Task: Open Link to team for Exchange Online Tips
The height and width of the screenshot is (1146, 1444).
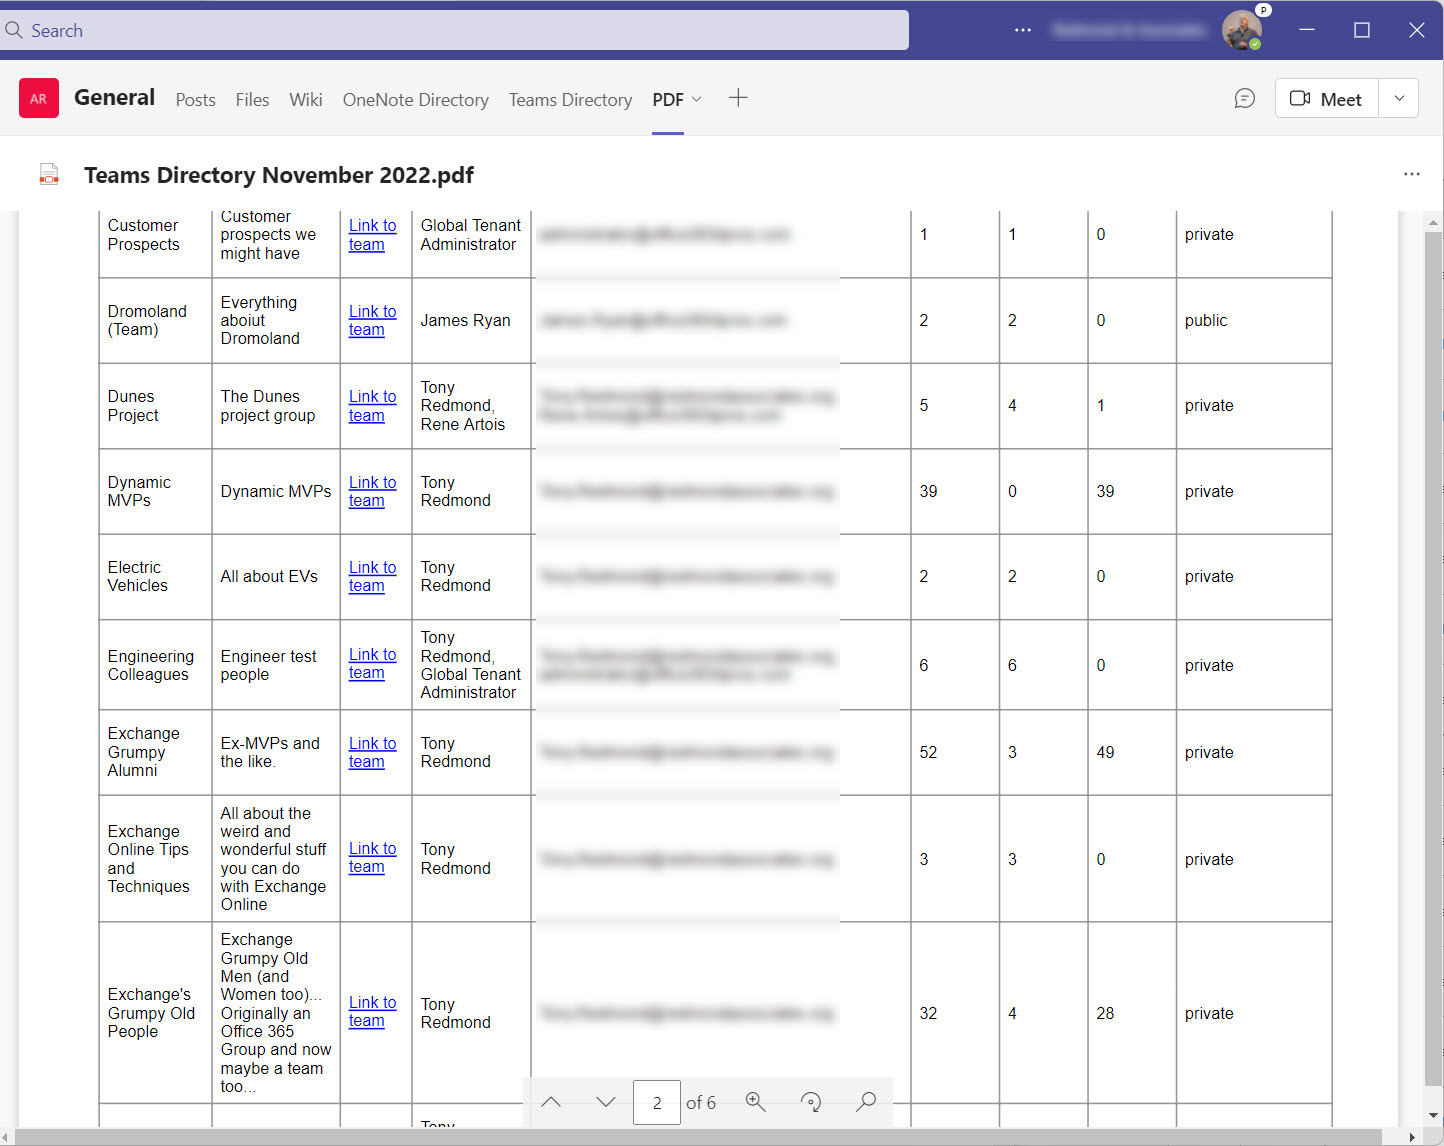Action: tap(372, 857)
